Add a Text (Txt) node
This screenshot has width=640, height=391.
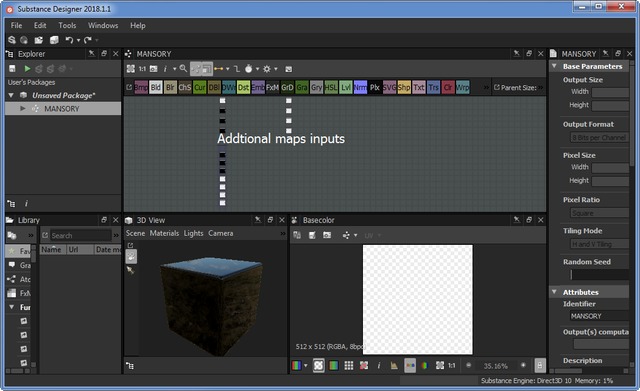pyautogui.click(x=419, y=87)
